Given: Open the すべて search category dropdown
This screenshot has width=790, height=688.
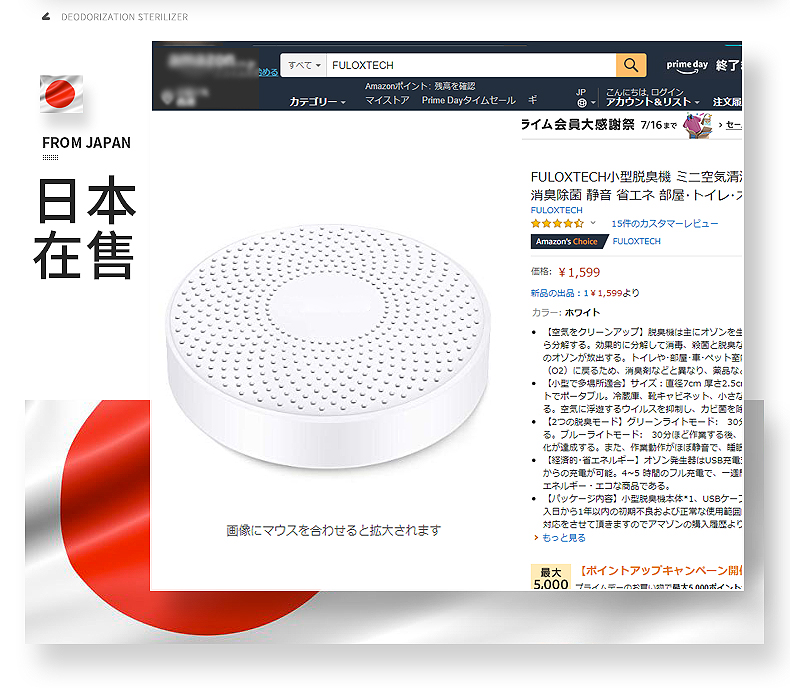Looking at the screenshot, I should coord(304,65).
